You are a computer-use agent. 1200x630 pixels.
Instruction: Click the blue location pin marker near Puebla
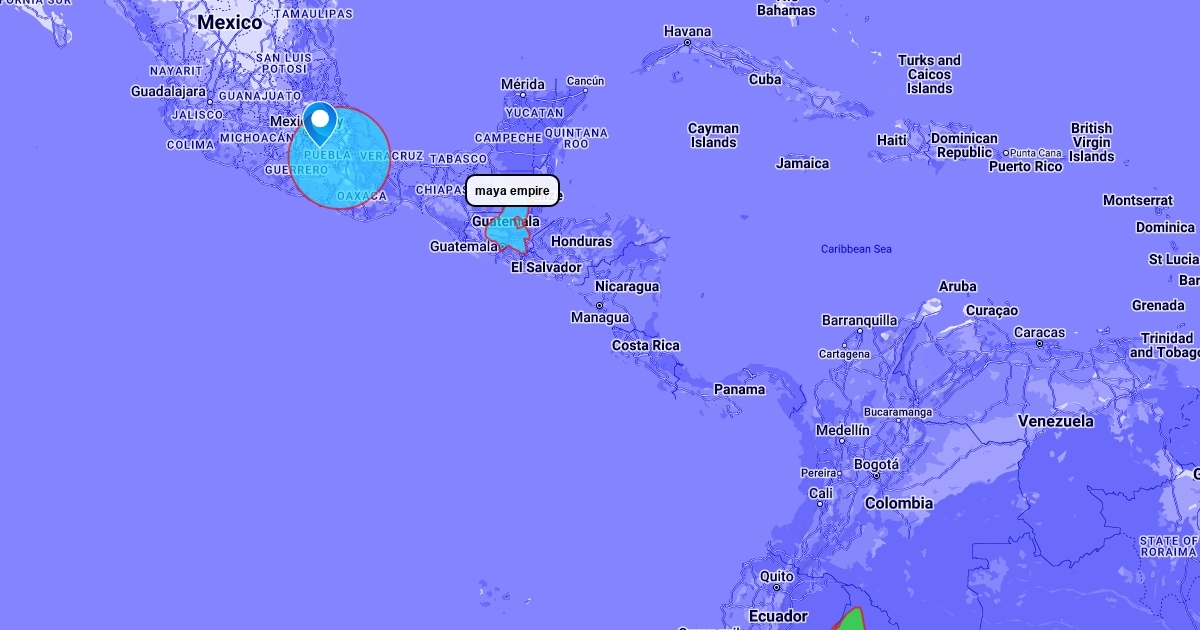coord(320,124)
